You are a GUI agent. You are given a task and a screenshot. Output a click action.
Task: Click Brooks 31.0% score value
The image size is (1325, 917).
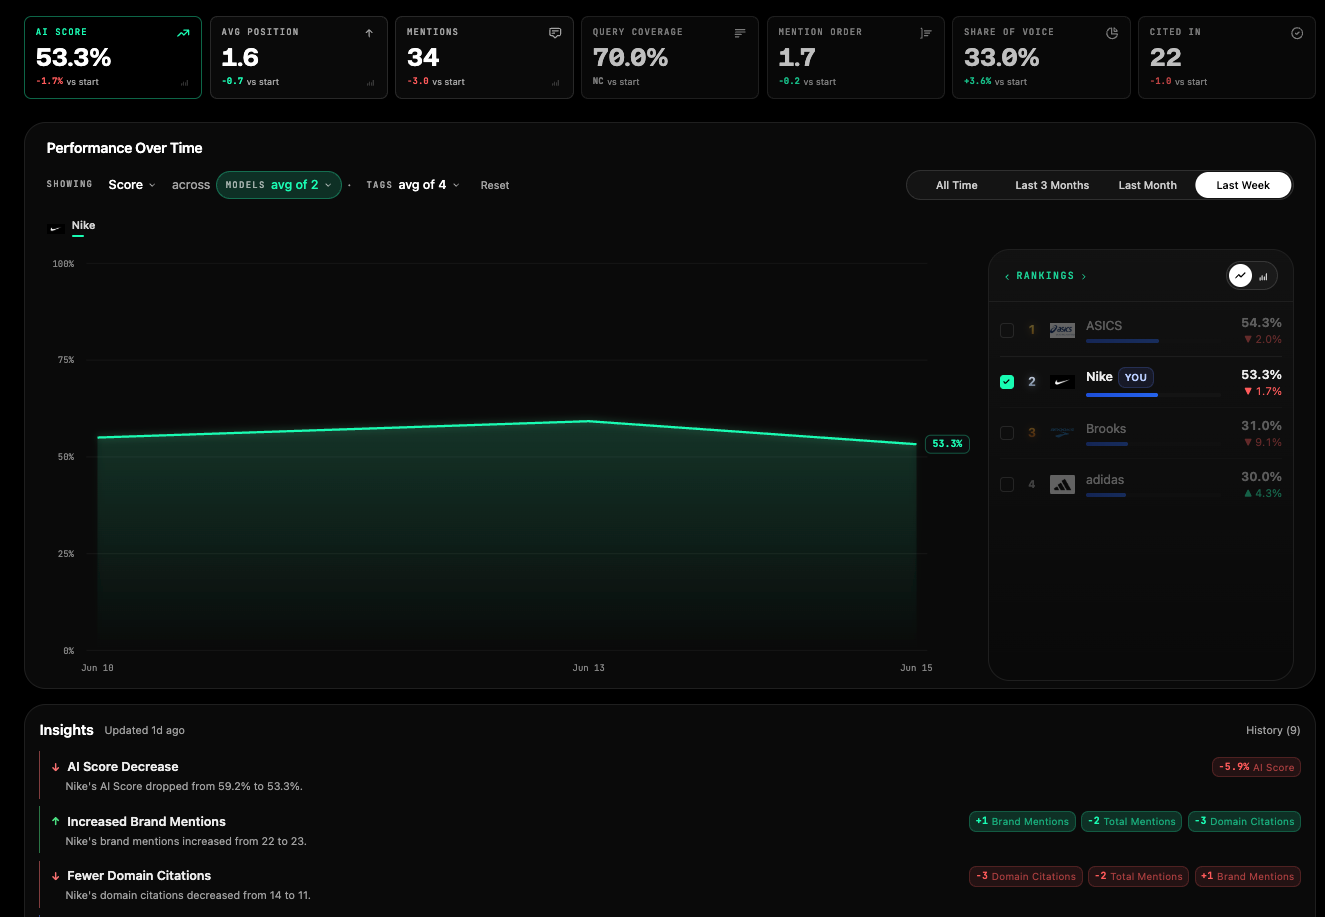(x=1260, y=426)
